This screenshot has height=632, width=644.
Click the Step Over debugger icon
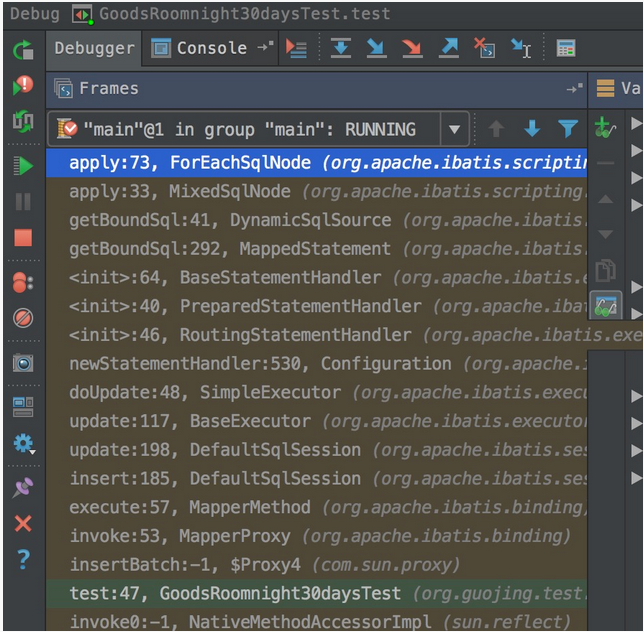[x=341, y=48]
